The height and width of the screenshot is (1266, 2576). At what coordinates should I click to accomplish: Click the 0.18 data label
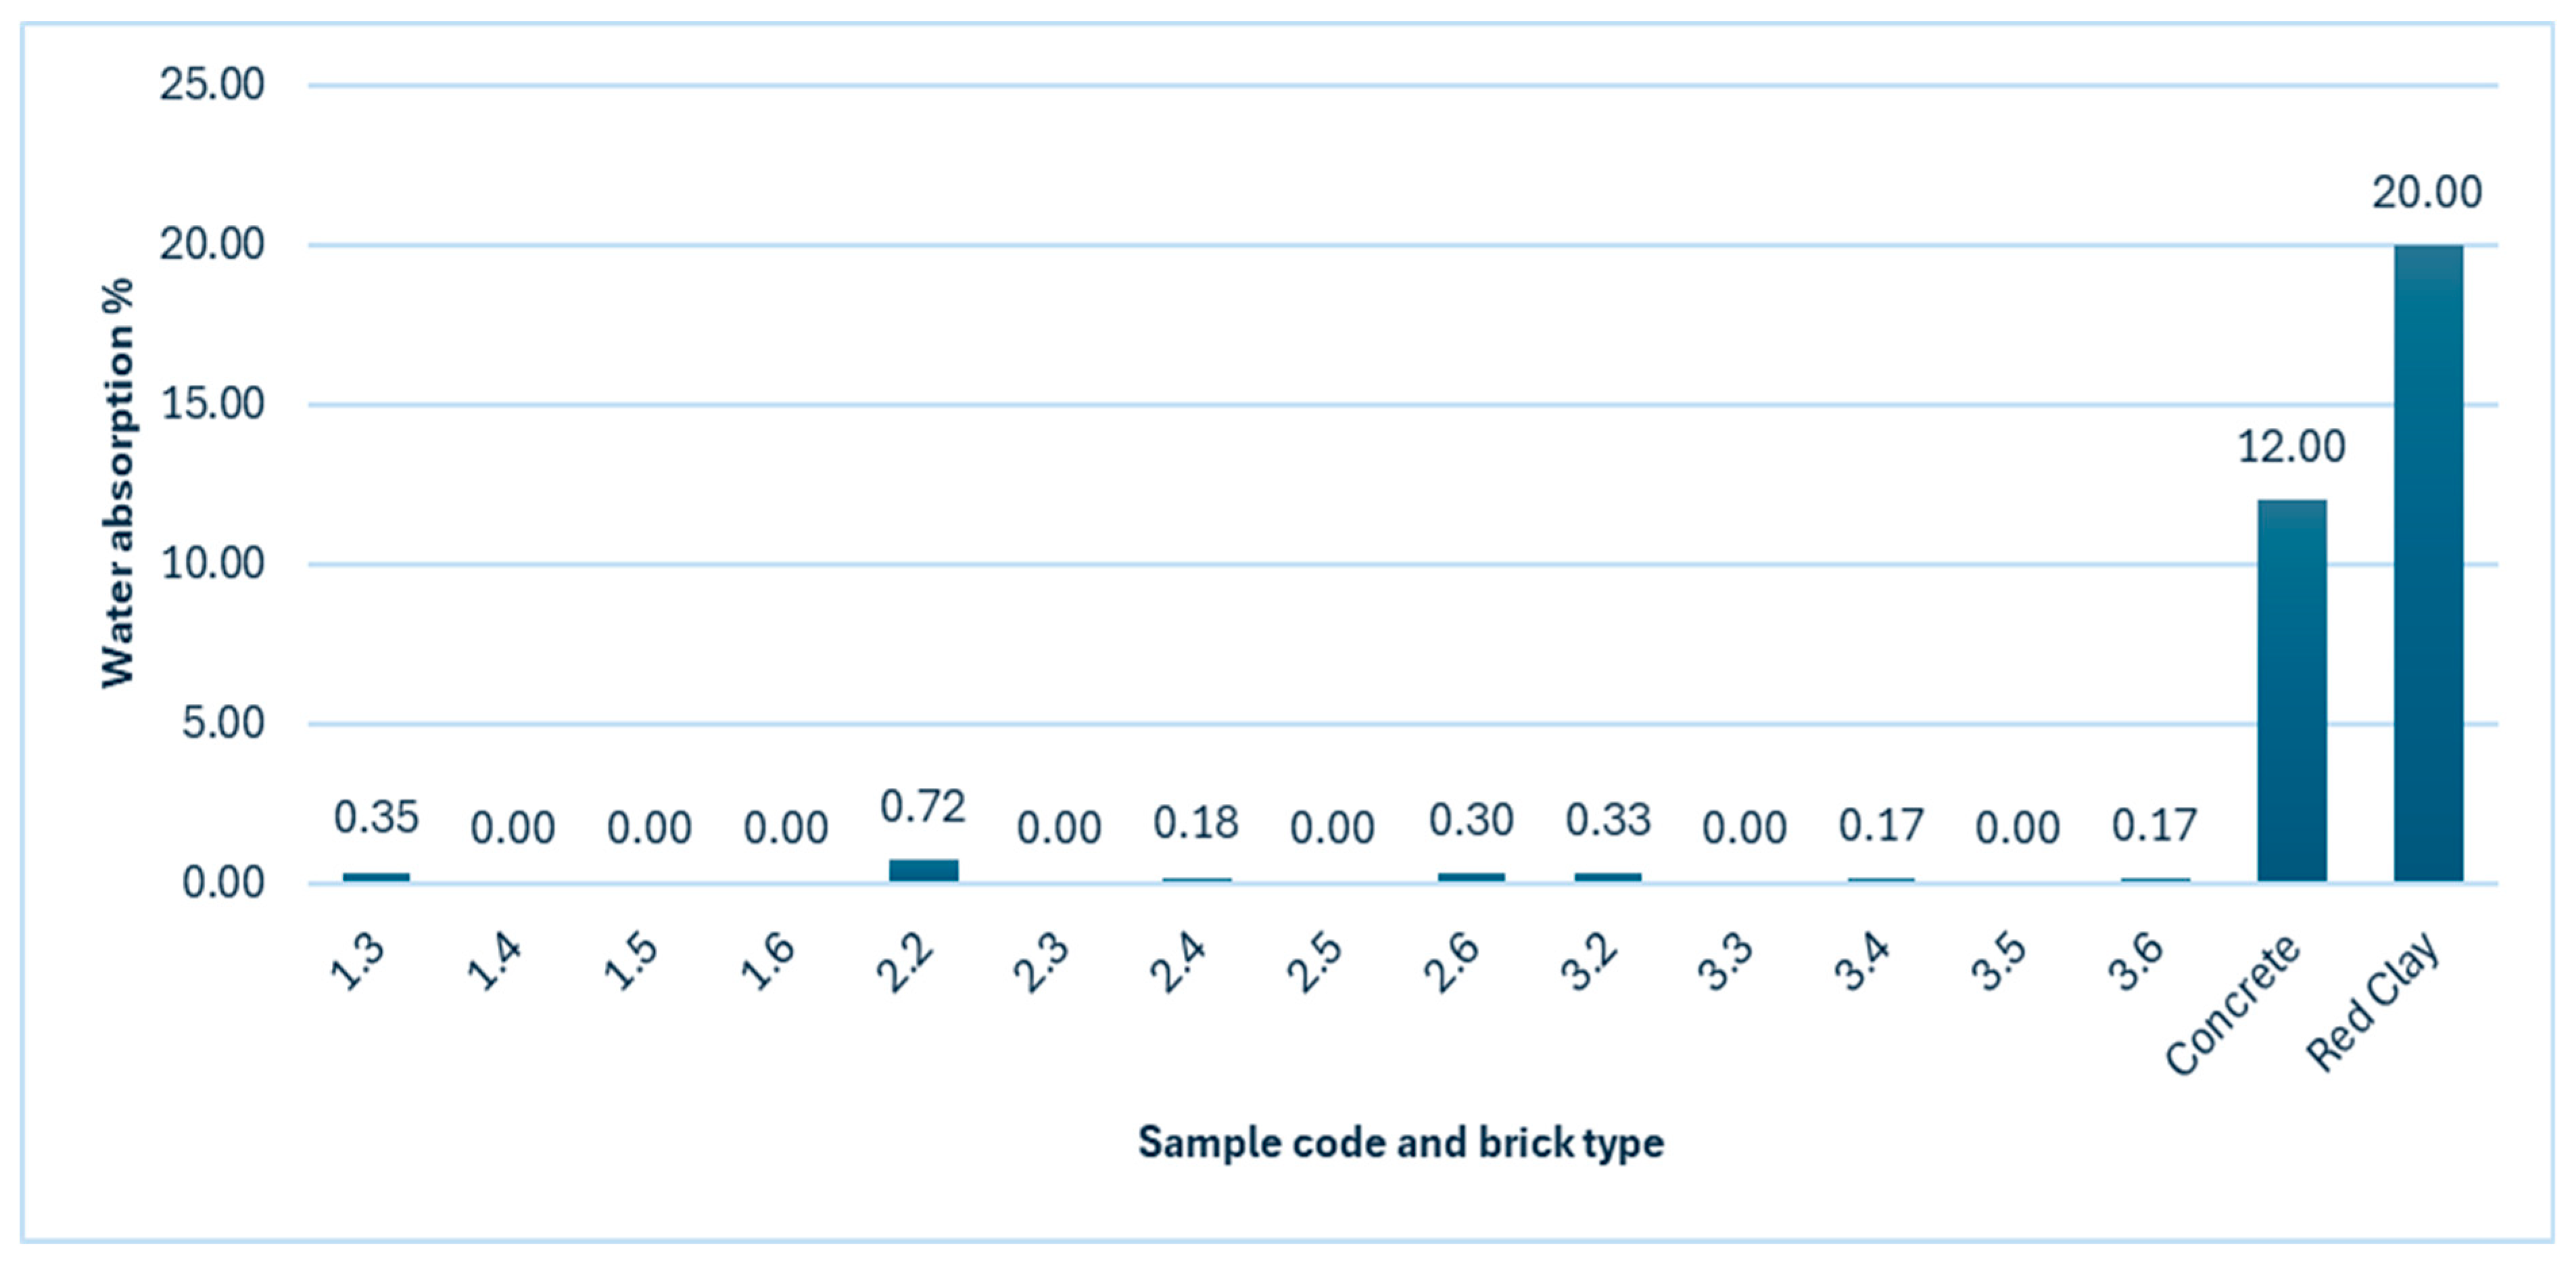pos(1196,823)
